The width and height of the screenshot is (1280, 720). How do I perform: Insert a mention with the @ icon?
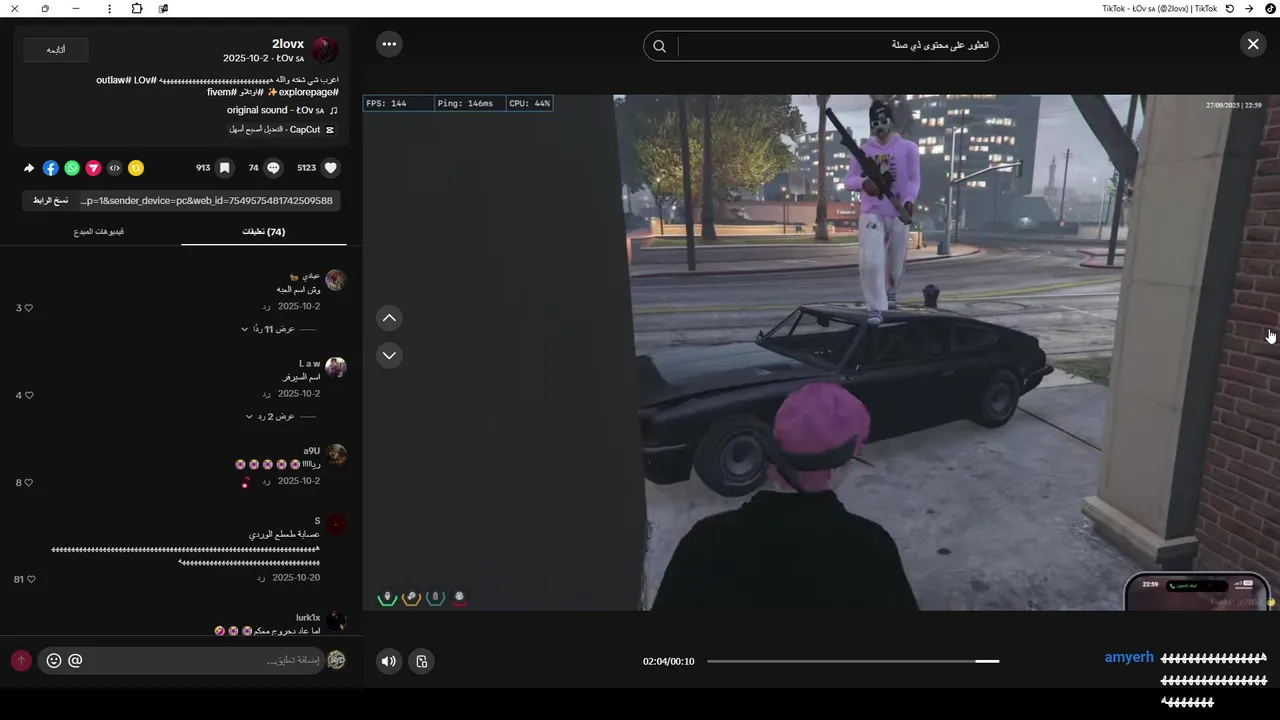pyautogui.click(x=75, y=660)
